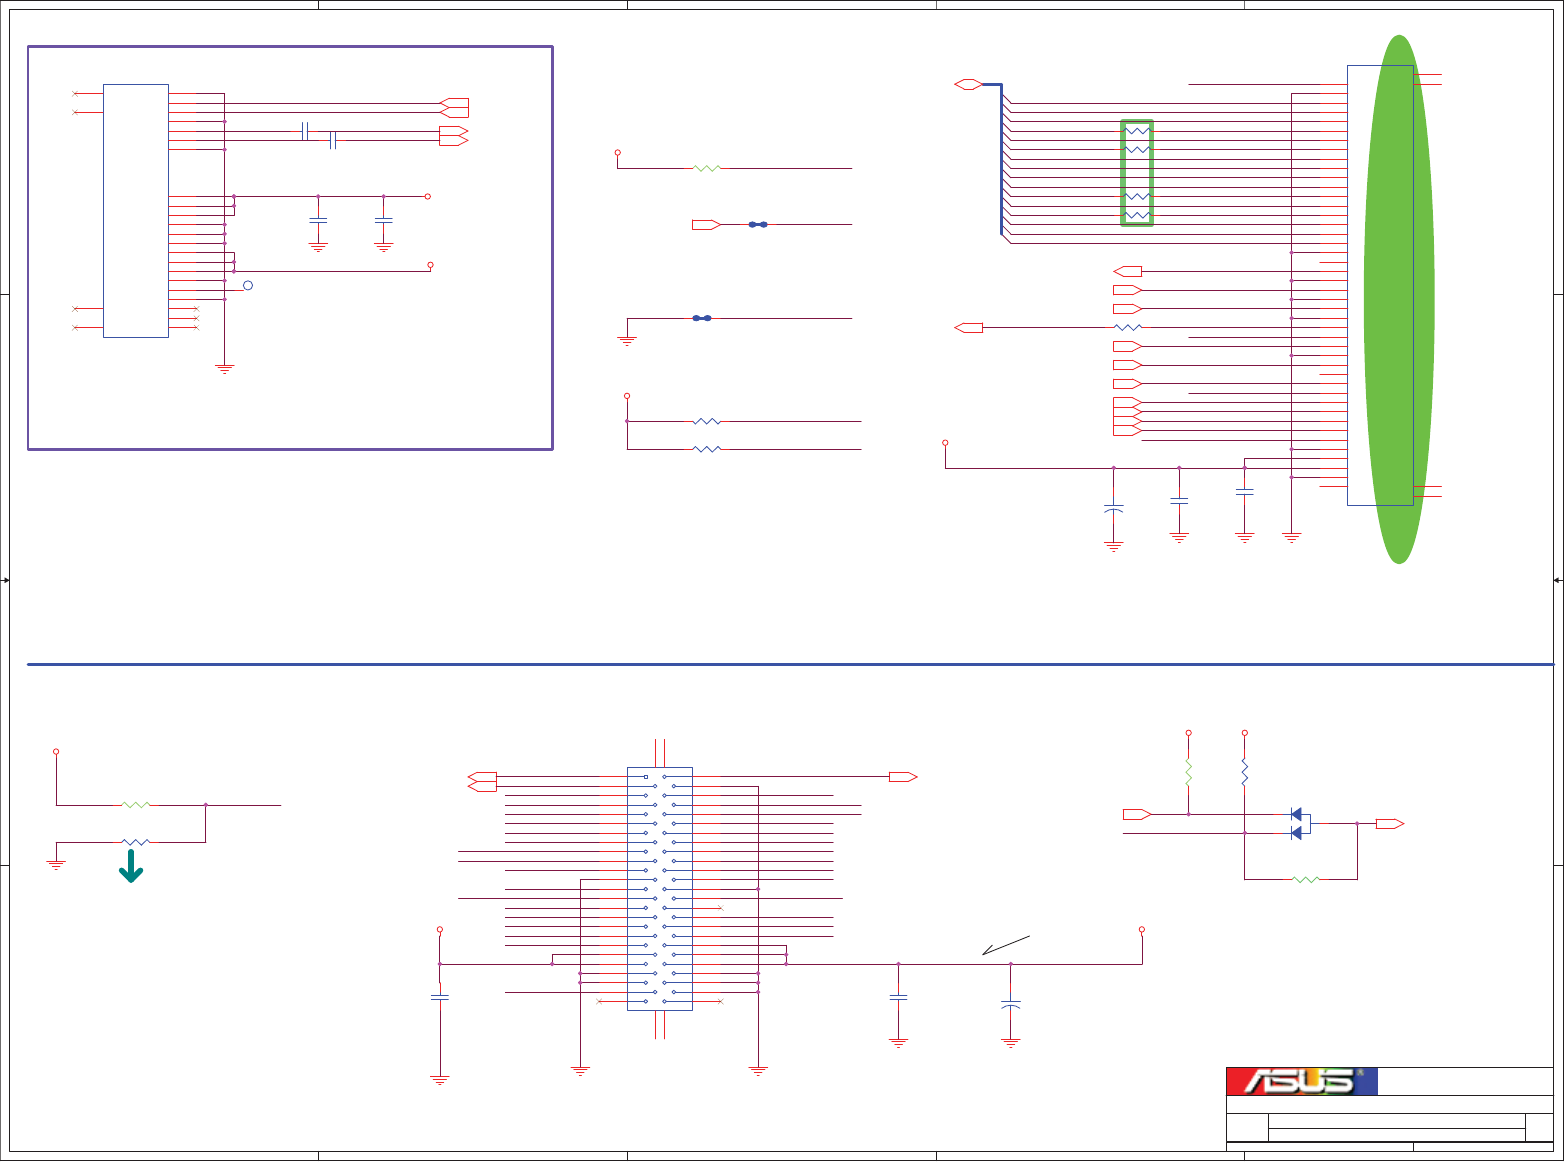Select the input port feeding the upper diode

(x=1137, y=814)
